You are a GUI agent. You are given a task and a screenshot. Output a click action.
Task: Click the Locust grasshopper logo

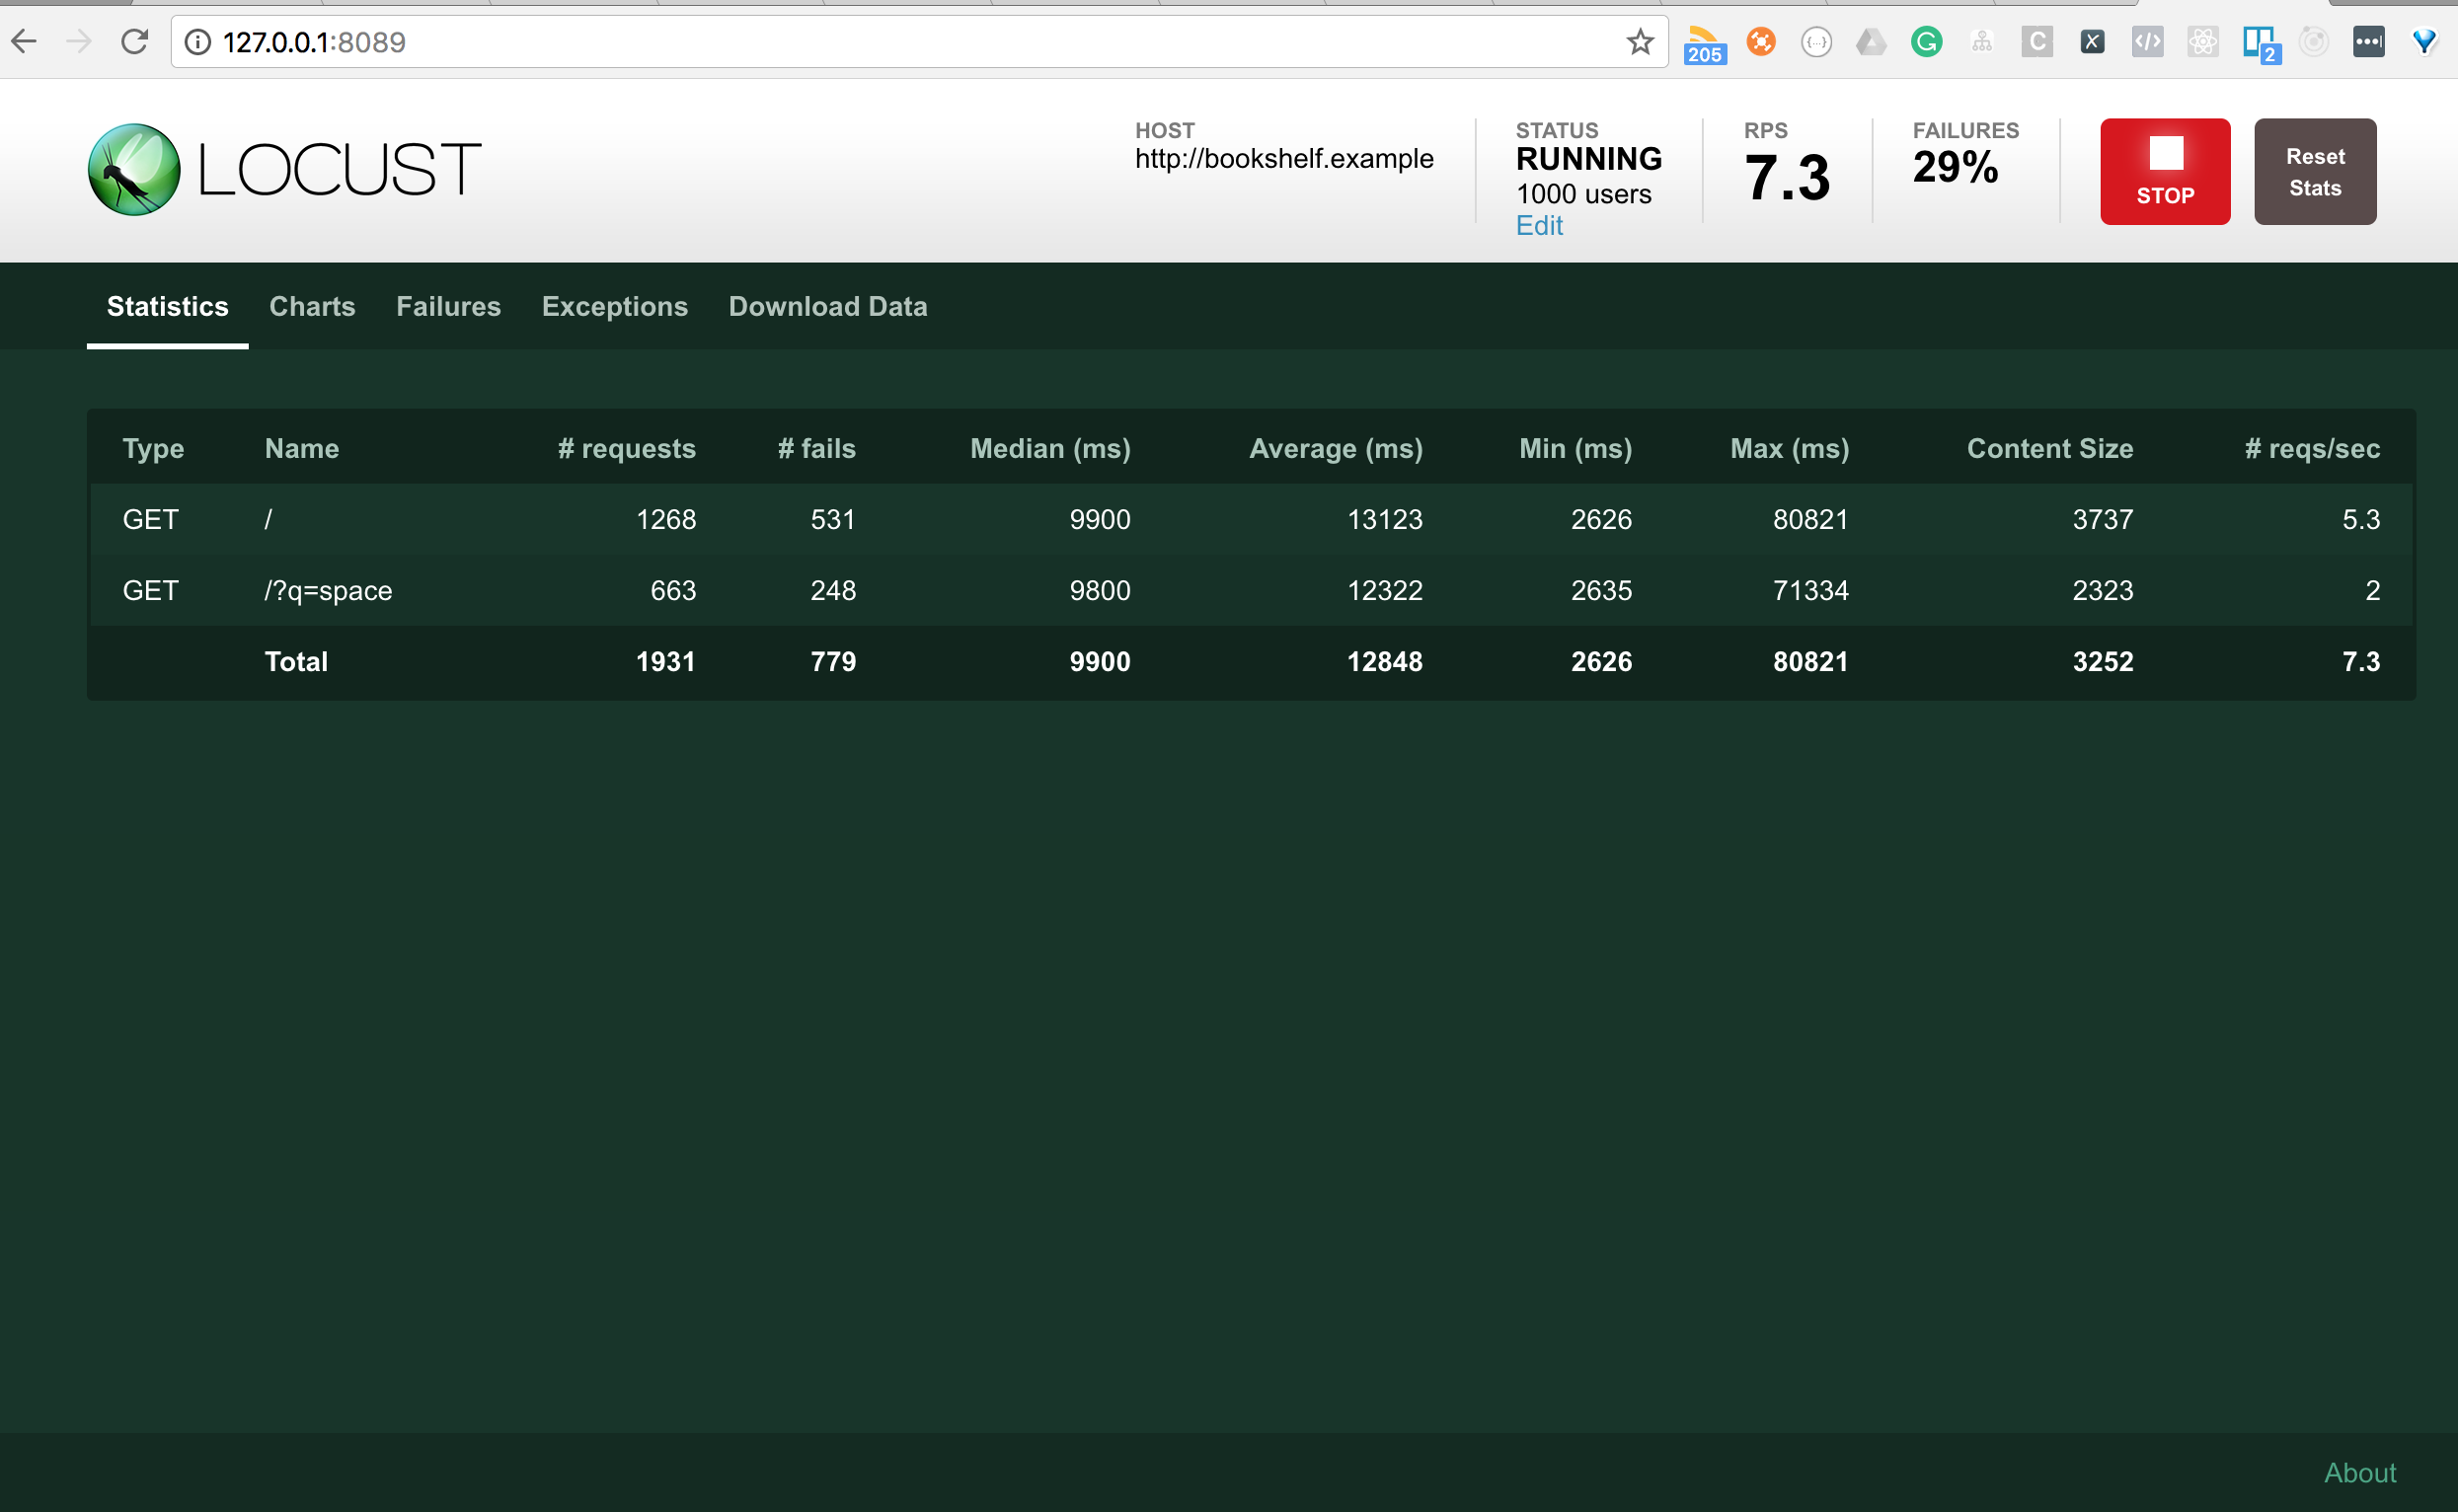tap(134, 169)
